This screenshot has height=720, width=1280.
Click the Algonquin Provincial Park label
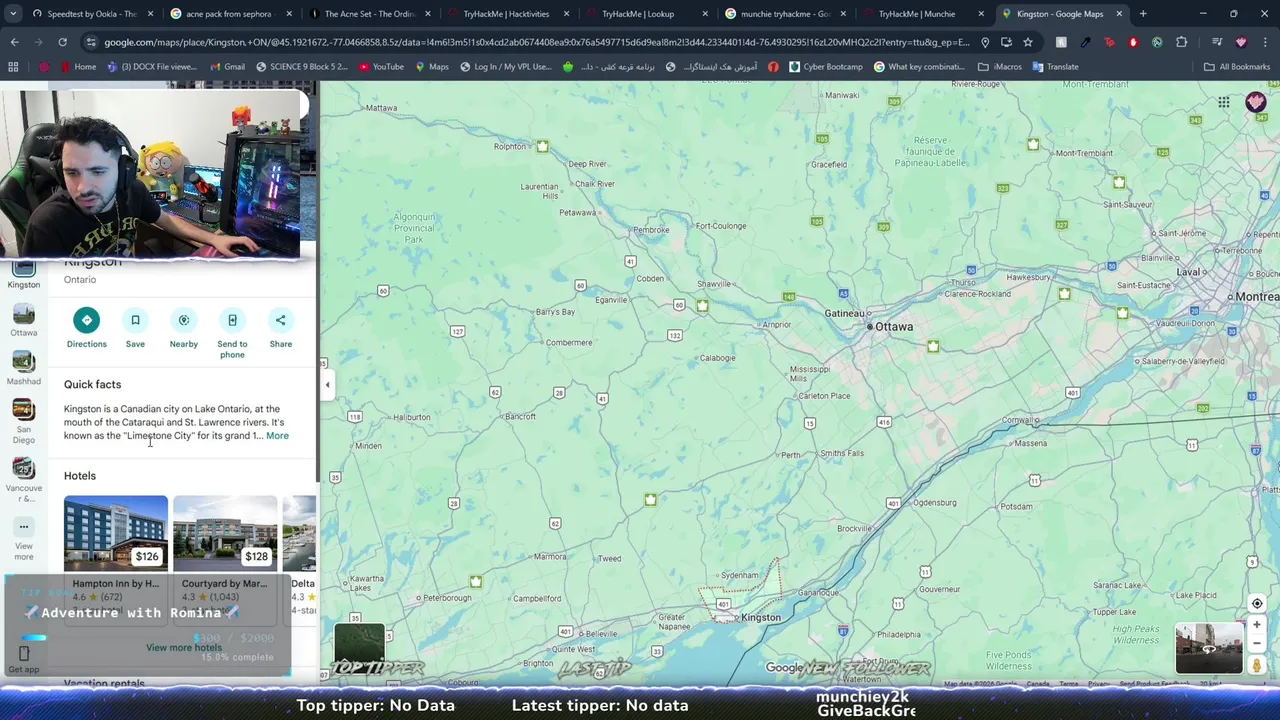[x=414, y=228]
